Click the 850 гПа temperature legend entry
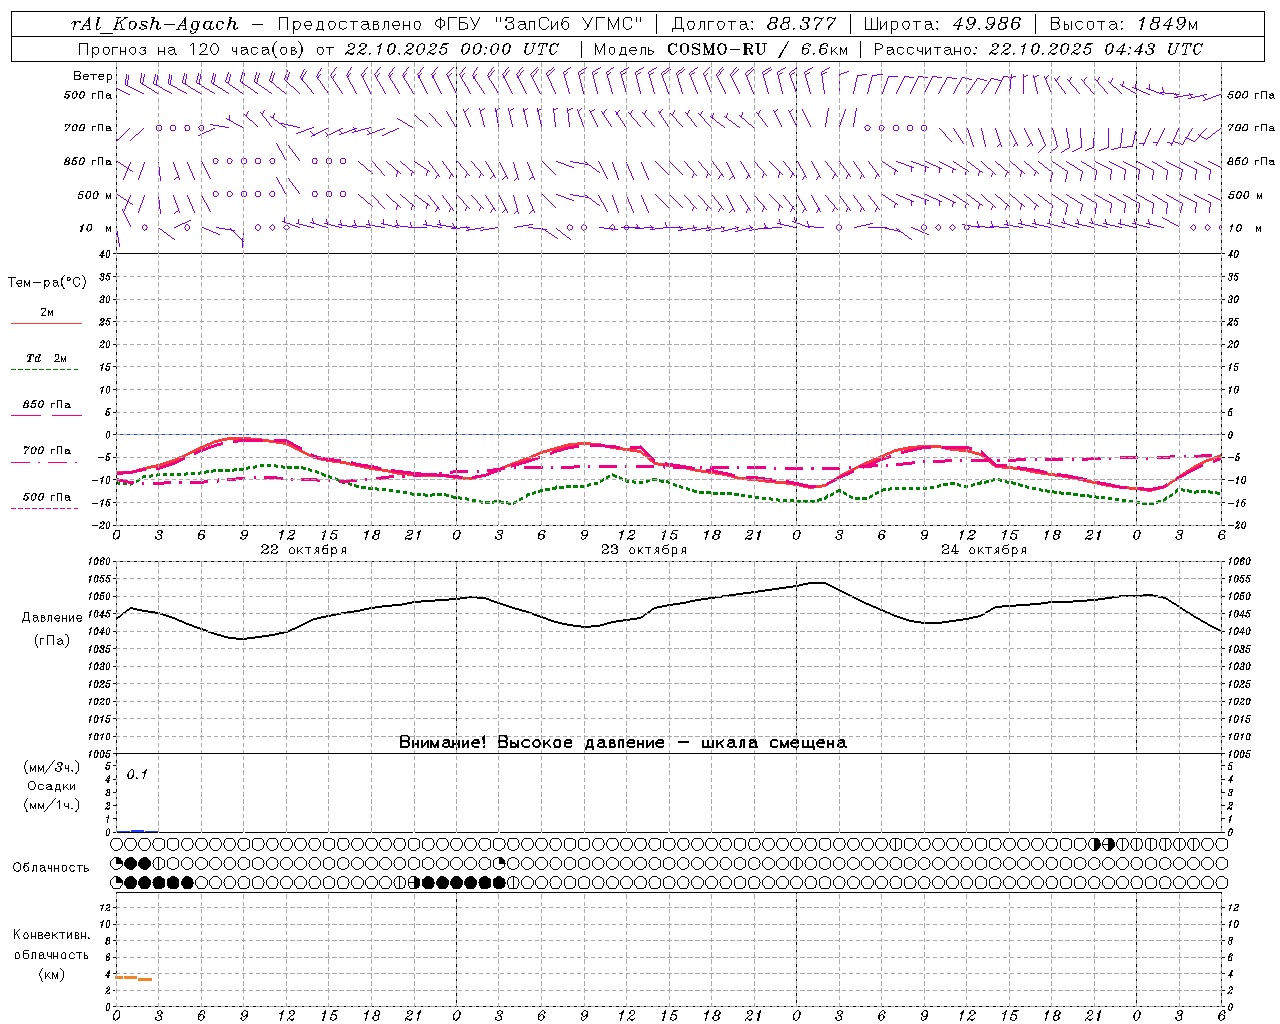This screenshot has width=1280, height=1024. pyautogui.click(x=46, y=405)
